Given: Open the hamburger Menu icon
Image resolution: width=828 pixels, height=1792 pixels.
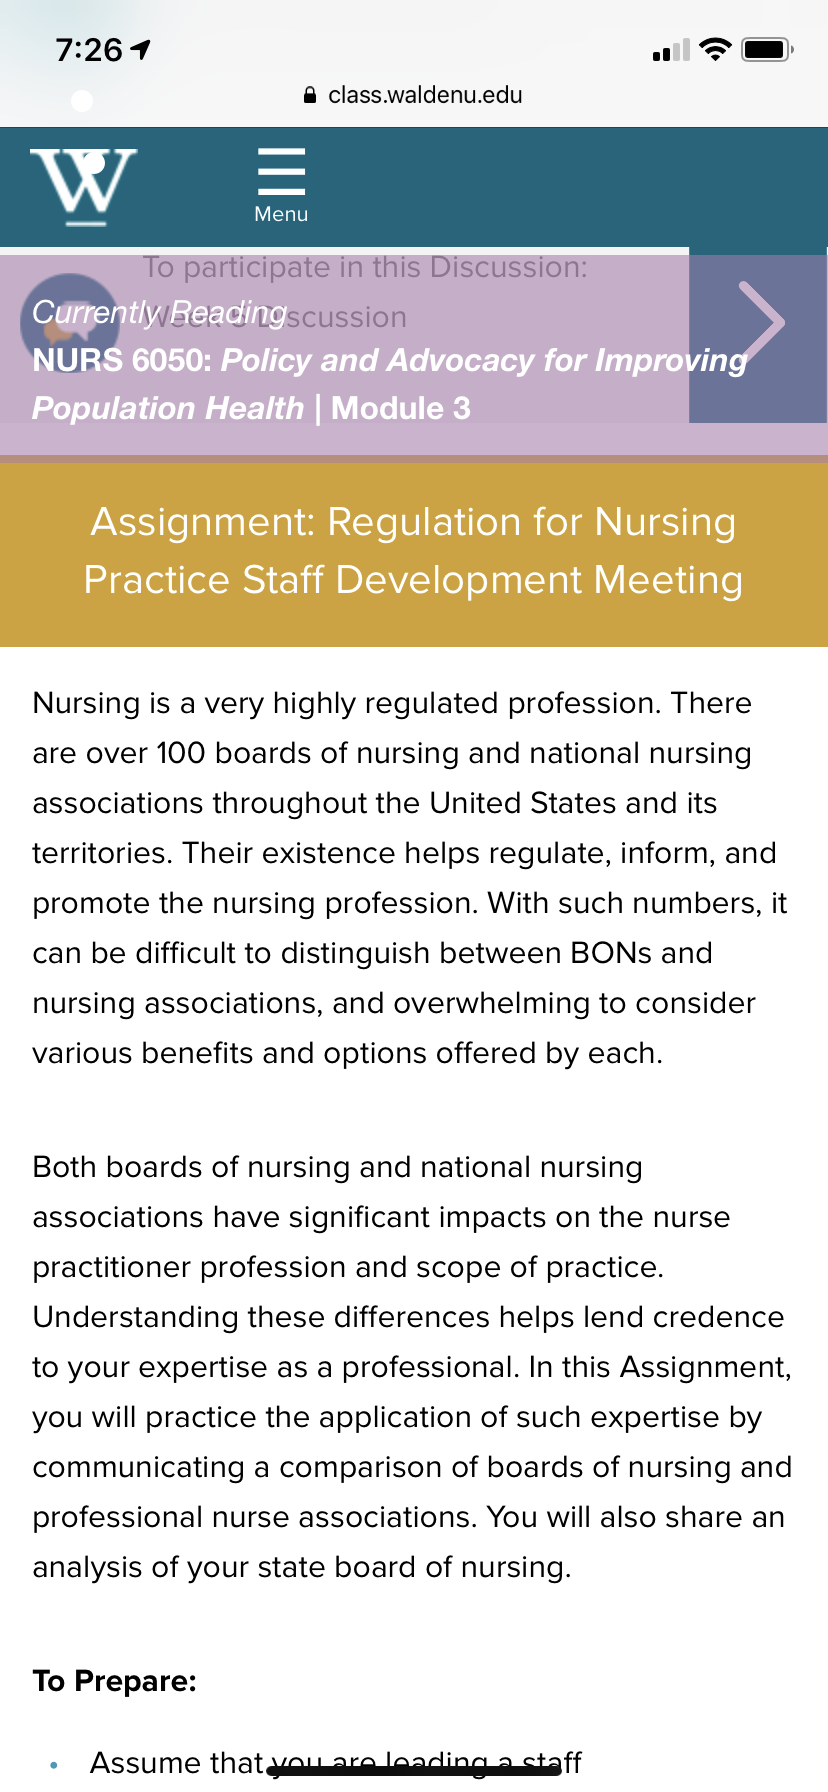Looking at the screenshot, I should point(281,171).
